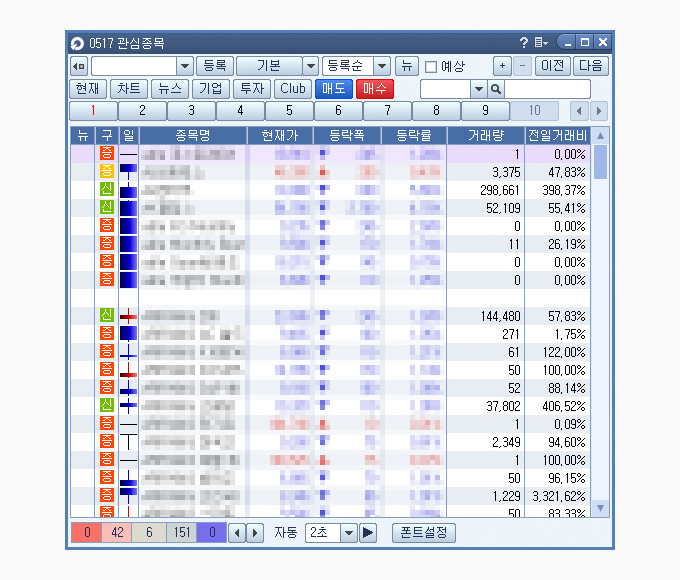
Task: Open the 폰트설정 font settings button
Action: 424,533
